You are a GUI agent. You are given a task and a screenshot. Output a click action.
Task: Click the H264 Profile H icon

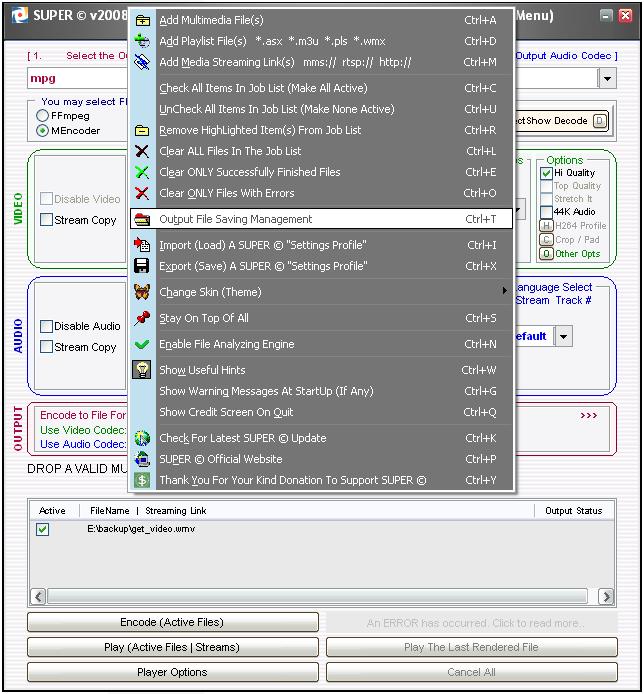(546, 226)
